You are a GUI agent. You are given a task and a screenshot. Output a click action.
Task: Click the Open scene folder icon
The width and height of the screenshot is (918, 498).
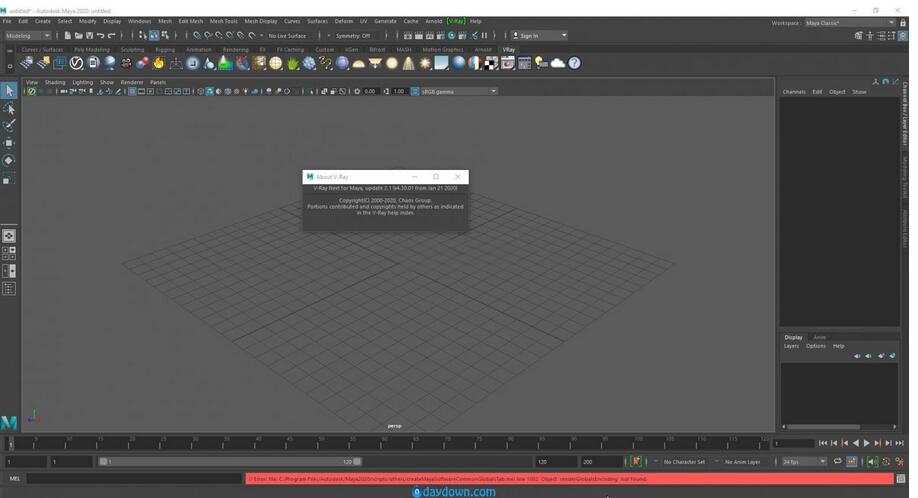pyautogui.click(x=78, y=36)
